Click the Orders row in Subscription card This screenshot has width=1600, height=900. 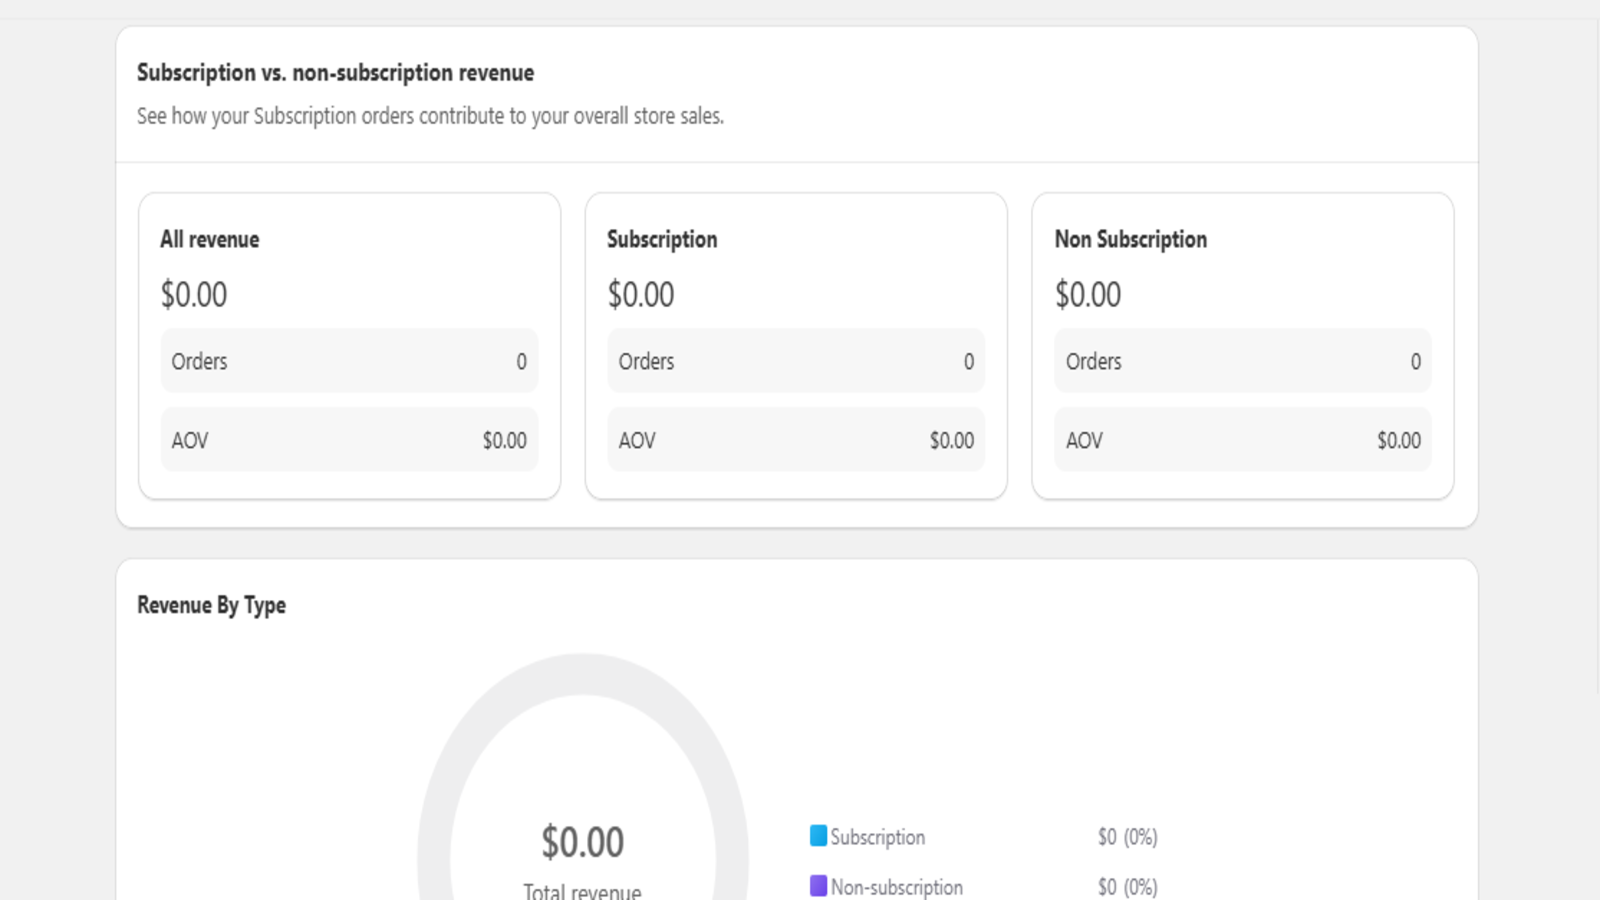pos(796,361)
